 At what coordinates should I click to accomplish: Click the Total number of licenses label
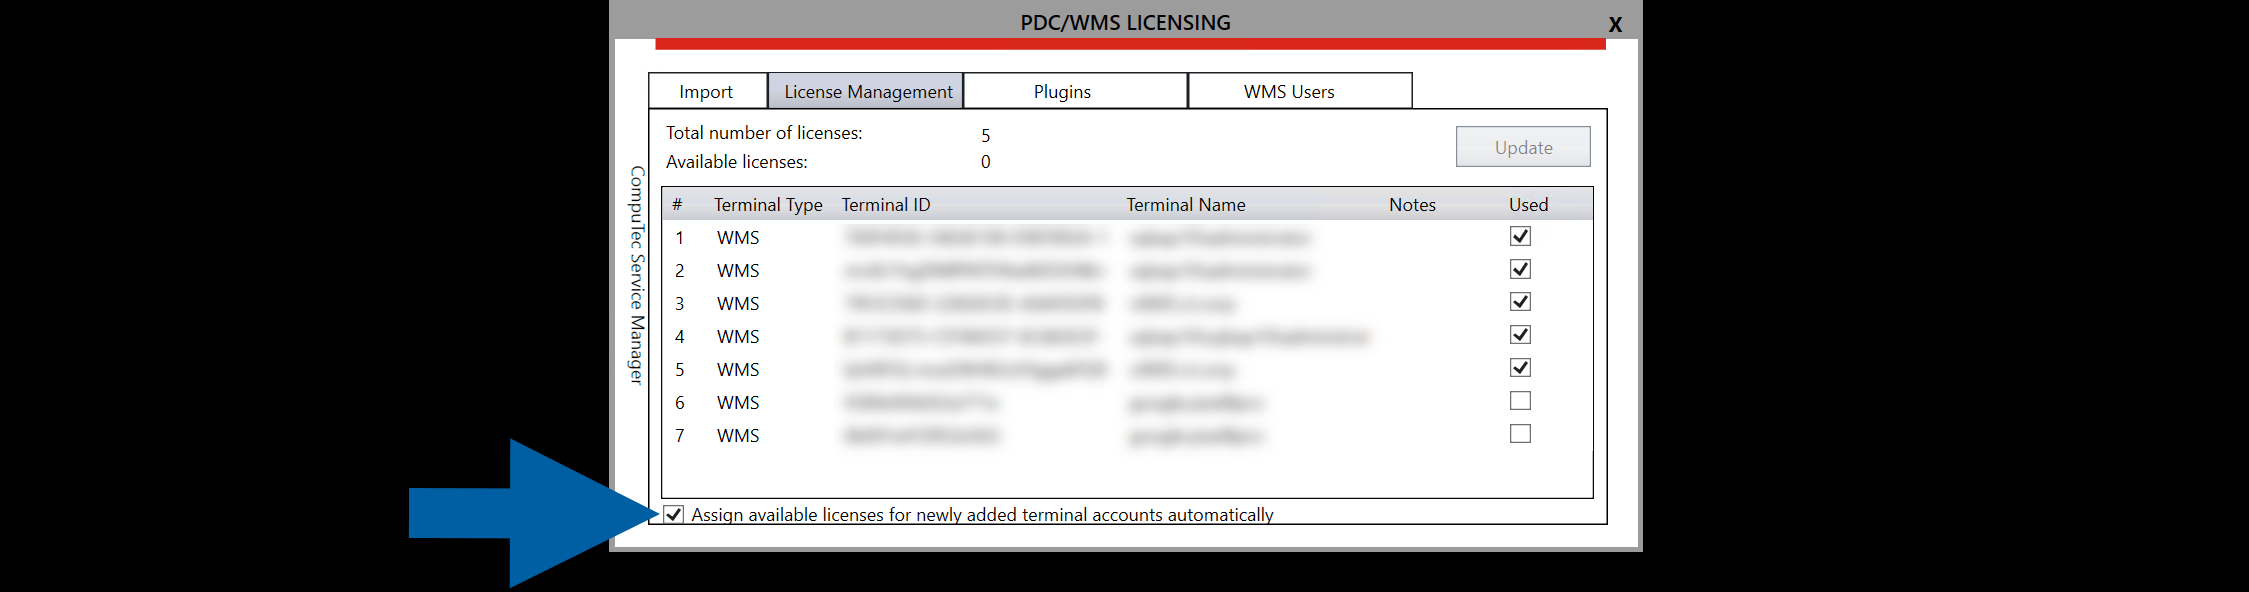point(764,133)
